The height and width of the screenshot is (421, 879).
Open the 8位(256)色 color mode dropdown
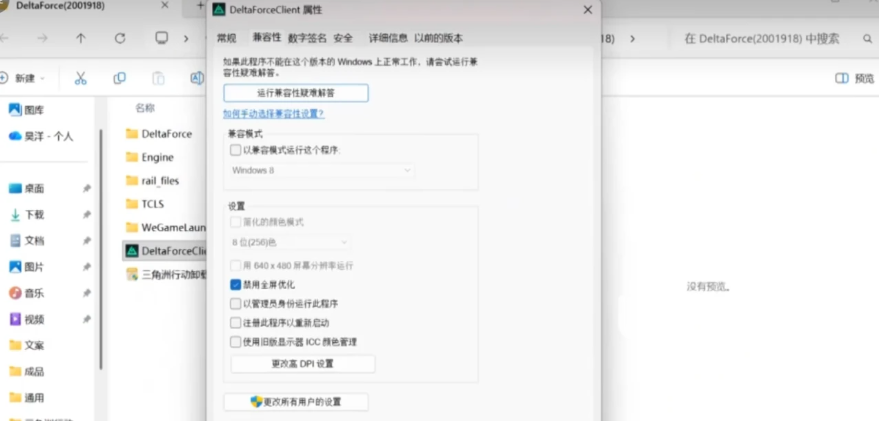click(x=290, y=242)
